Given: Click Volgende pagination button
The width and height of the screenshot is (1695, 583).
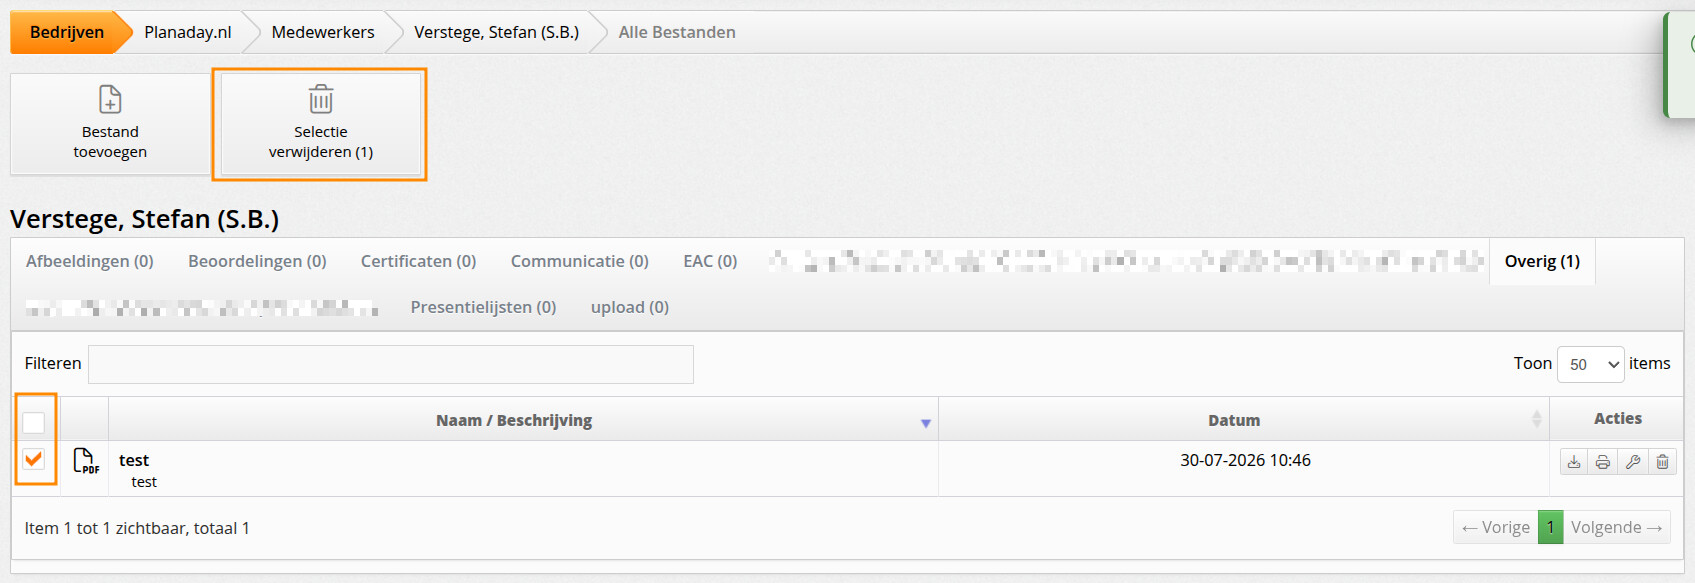Looking at the screenshot, I should click(1616, 527).
